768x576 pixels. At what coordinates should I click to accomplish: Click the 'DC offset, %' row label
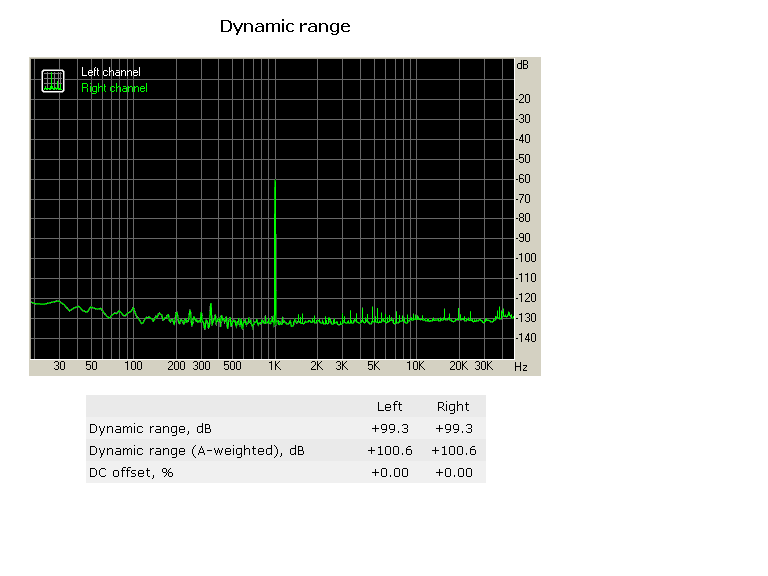(131, 473)
